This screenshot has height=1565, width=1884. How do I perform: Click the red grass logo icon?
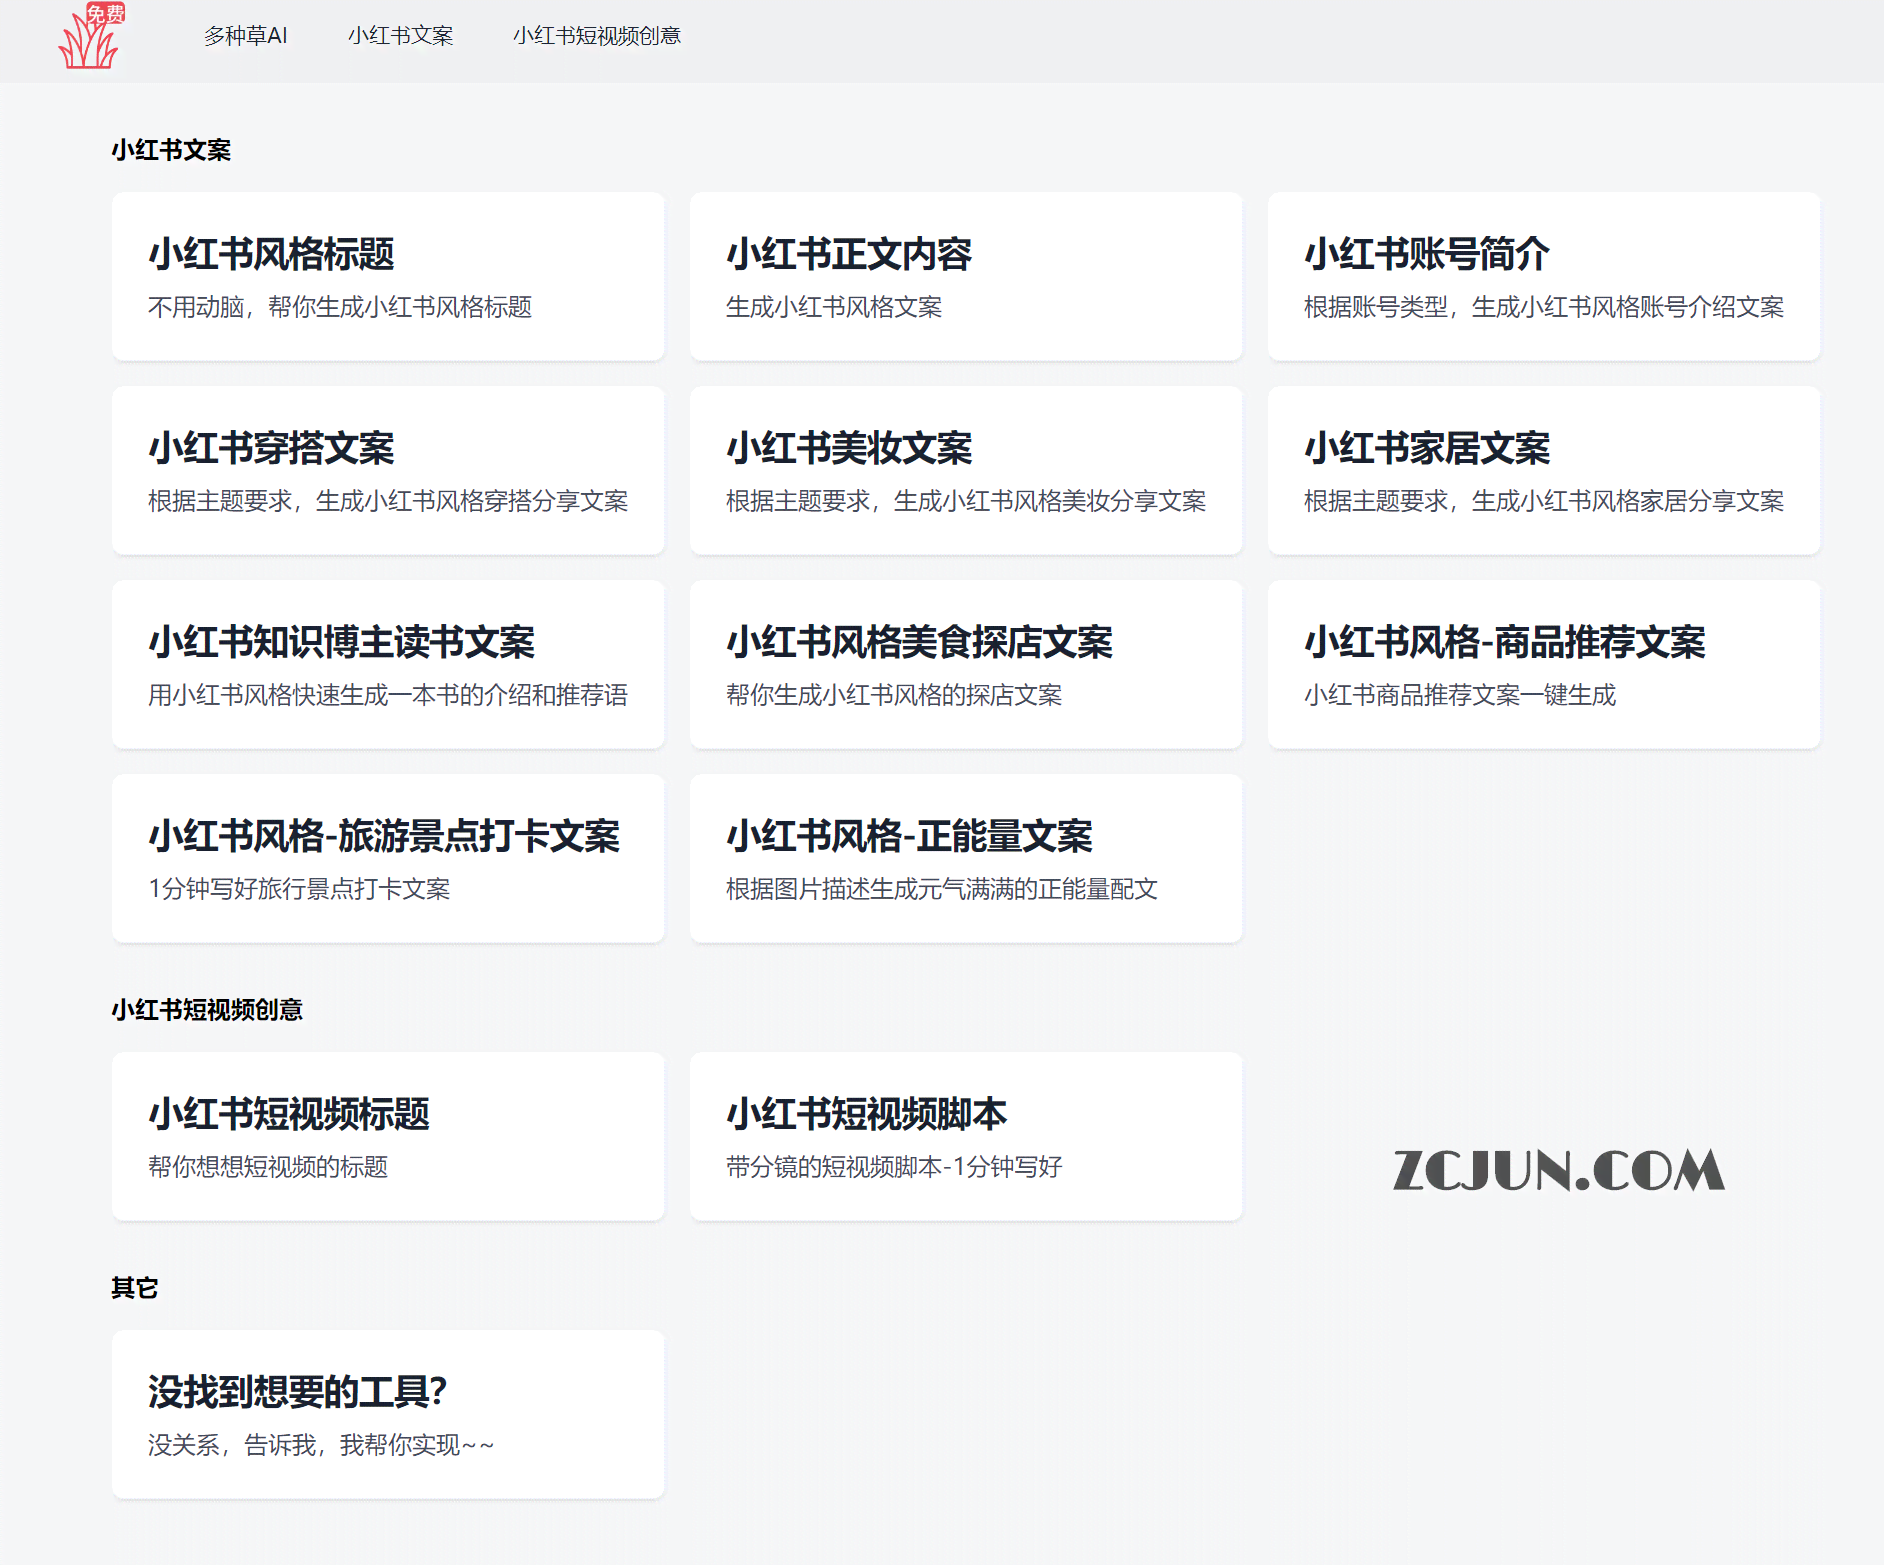[91, 37]
